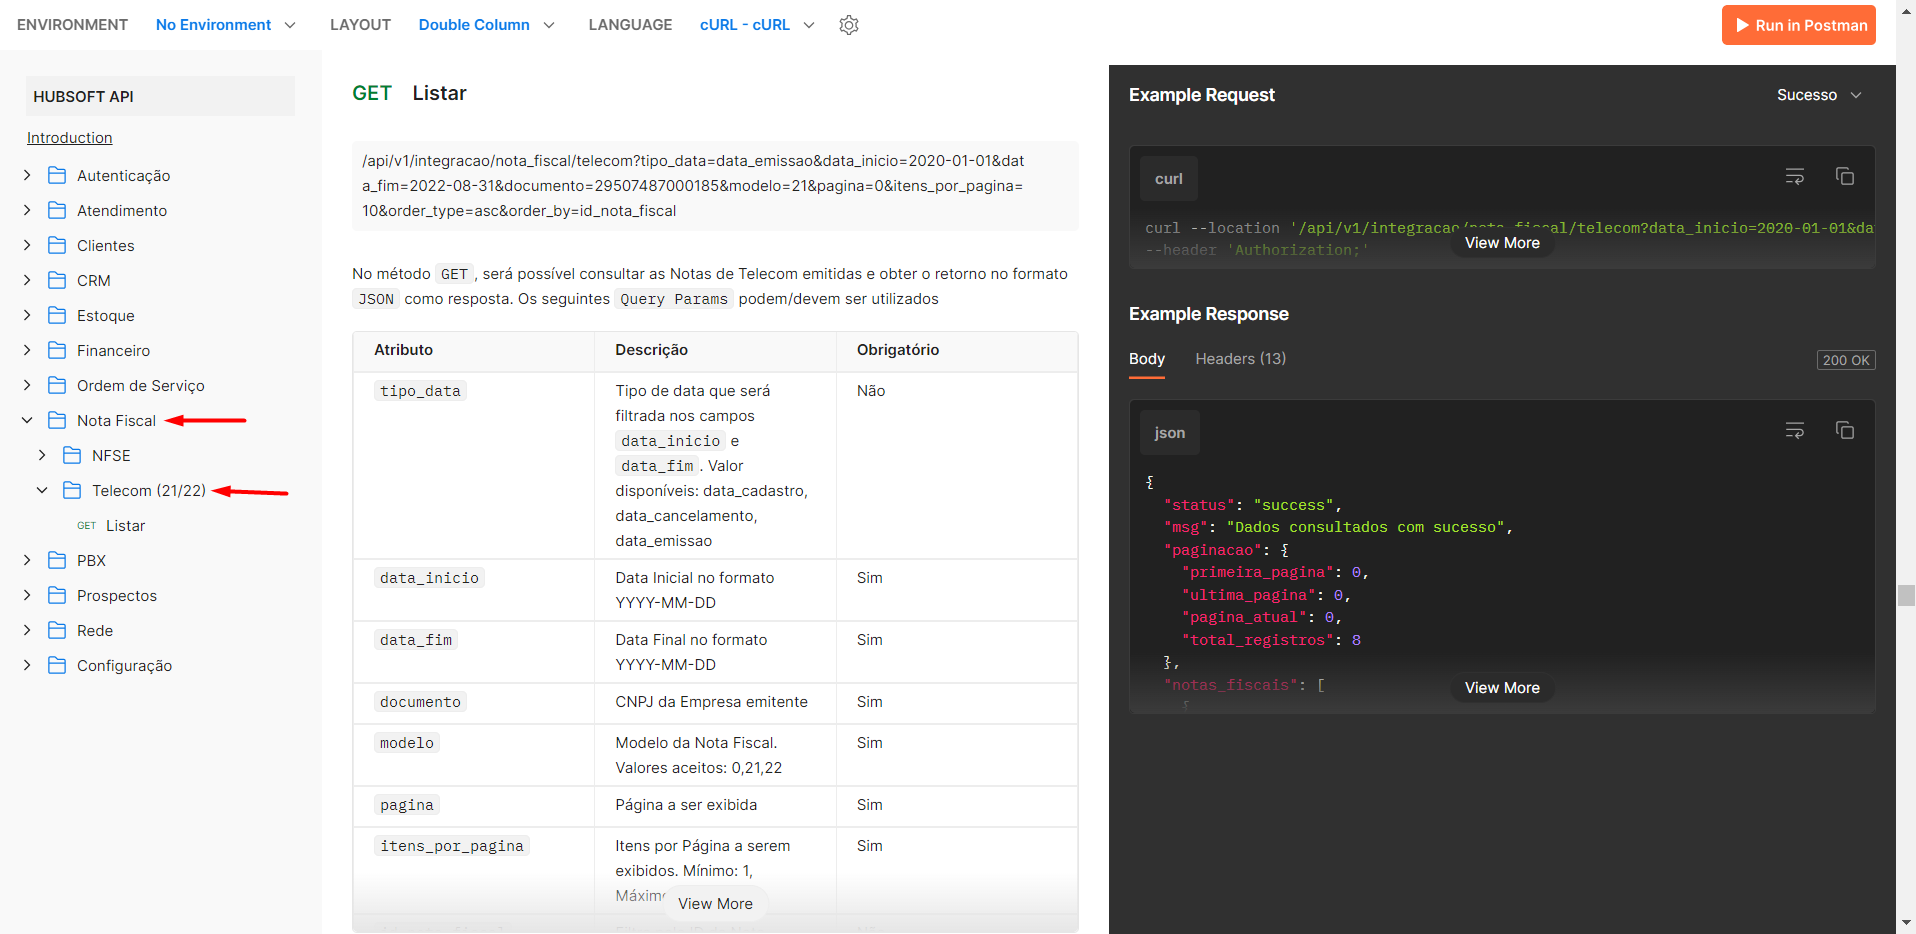
Task: Expand the Configuração folder chevron
Action: coord(27,665)
